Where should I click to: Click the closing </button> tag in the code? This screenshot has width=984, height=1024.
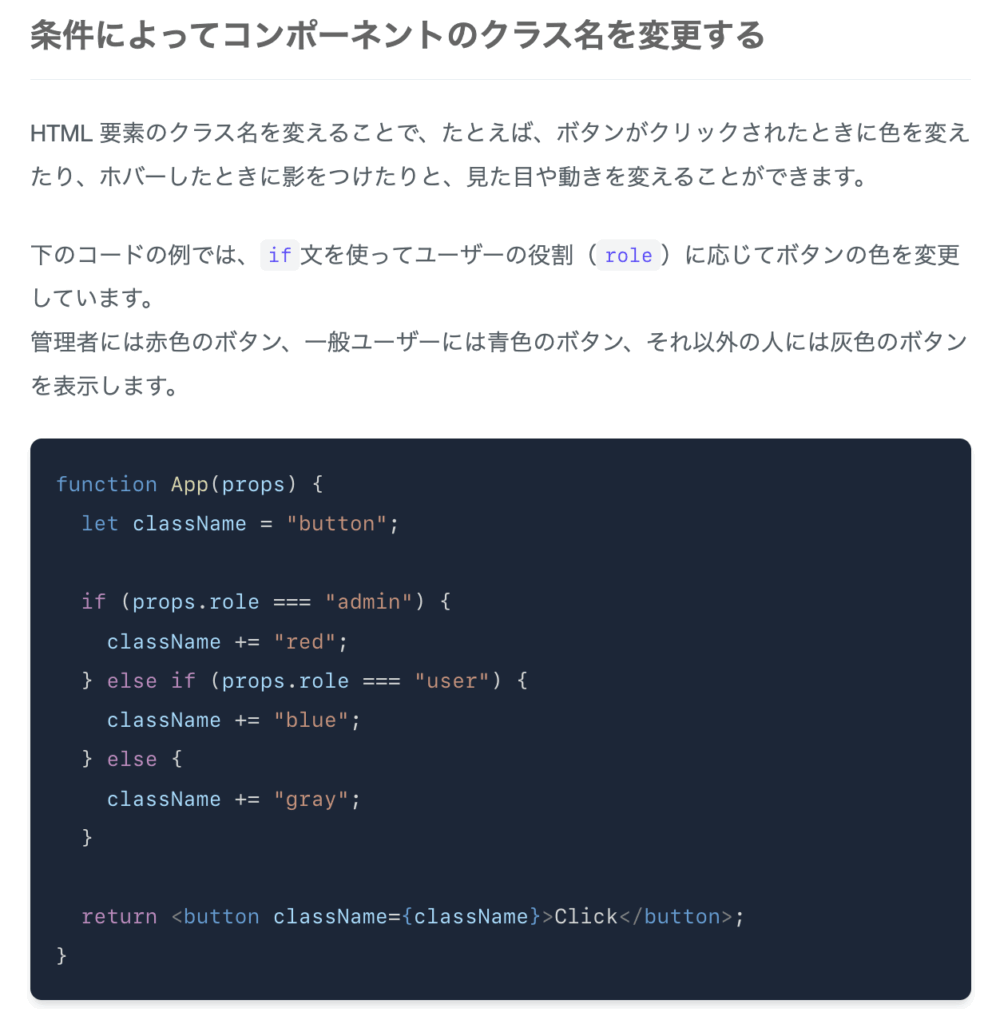coord(676,916)
